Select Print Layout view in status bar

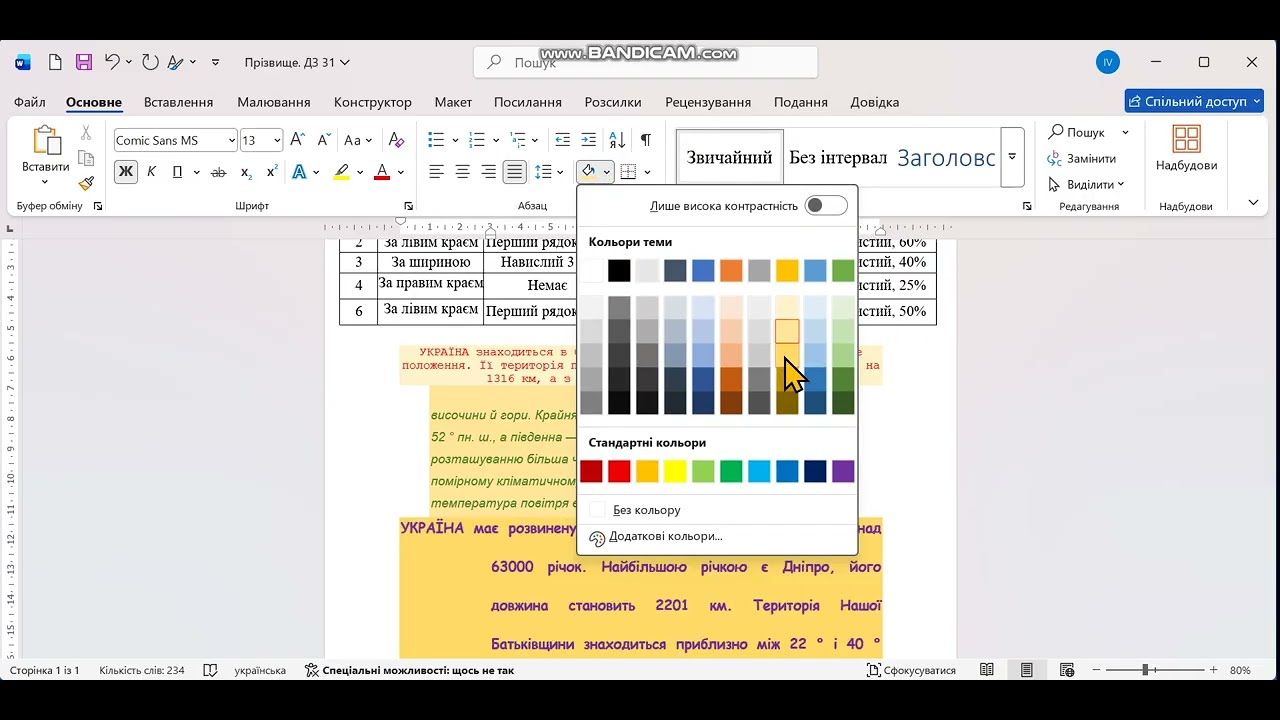point(1027,670)
